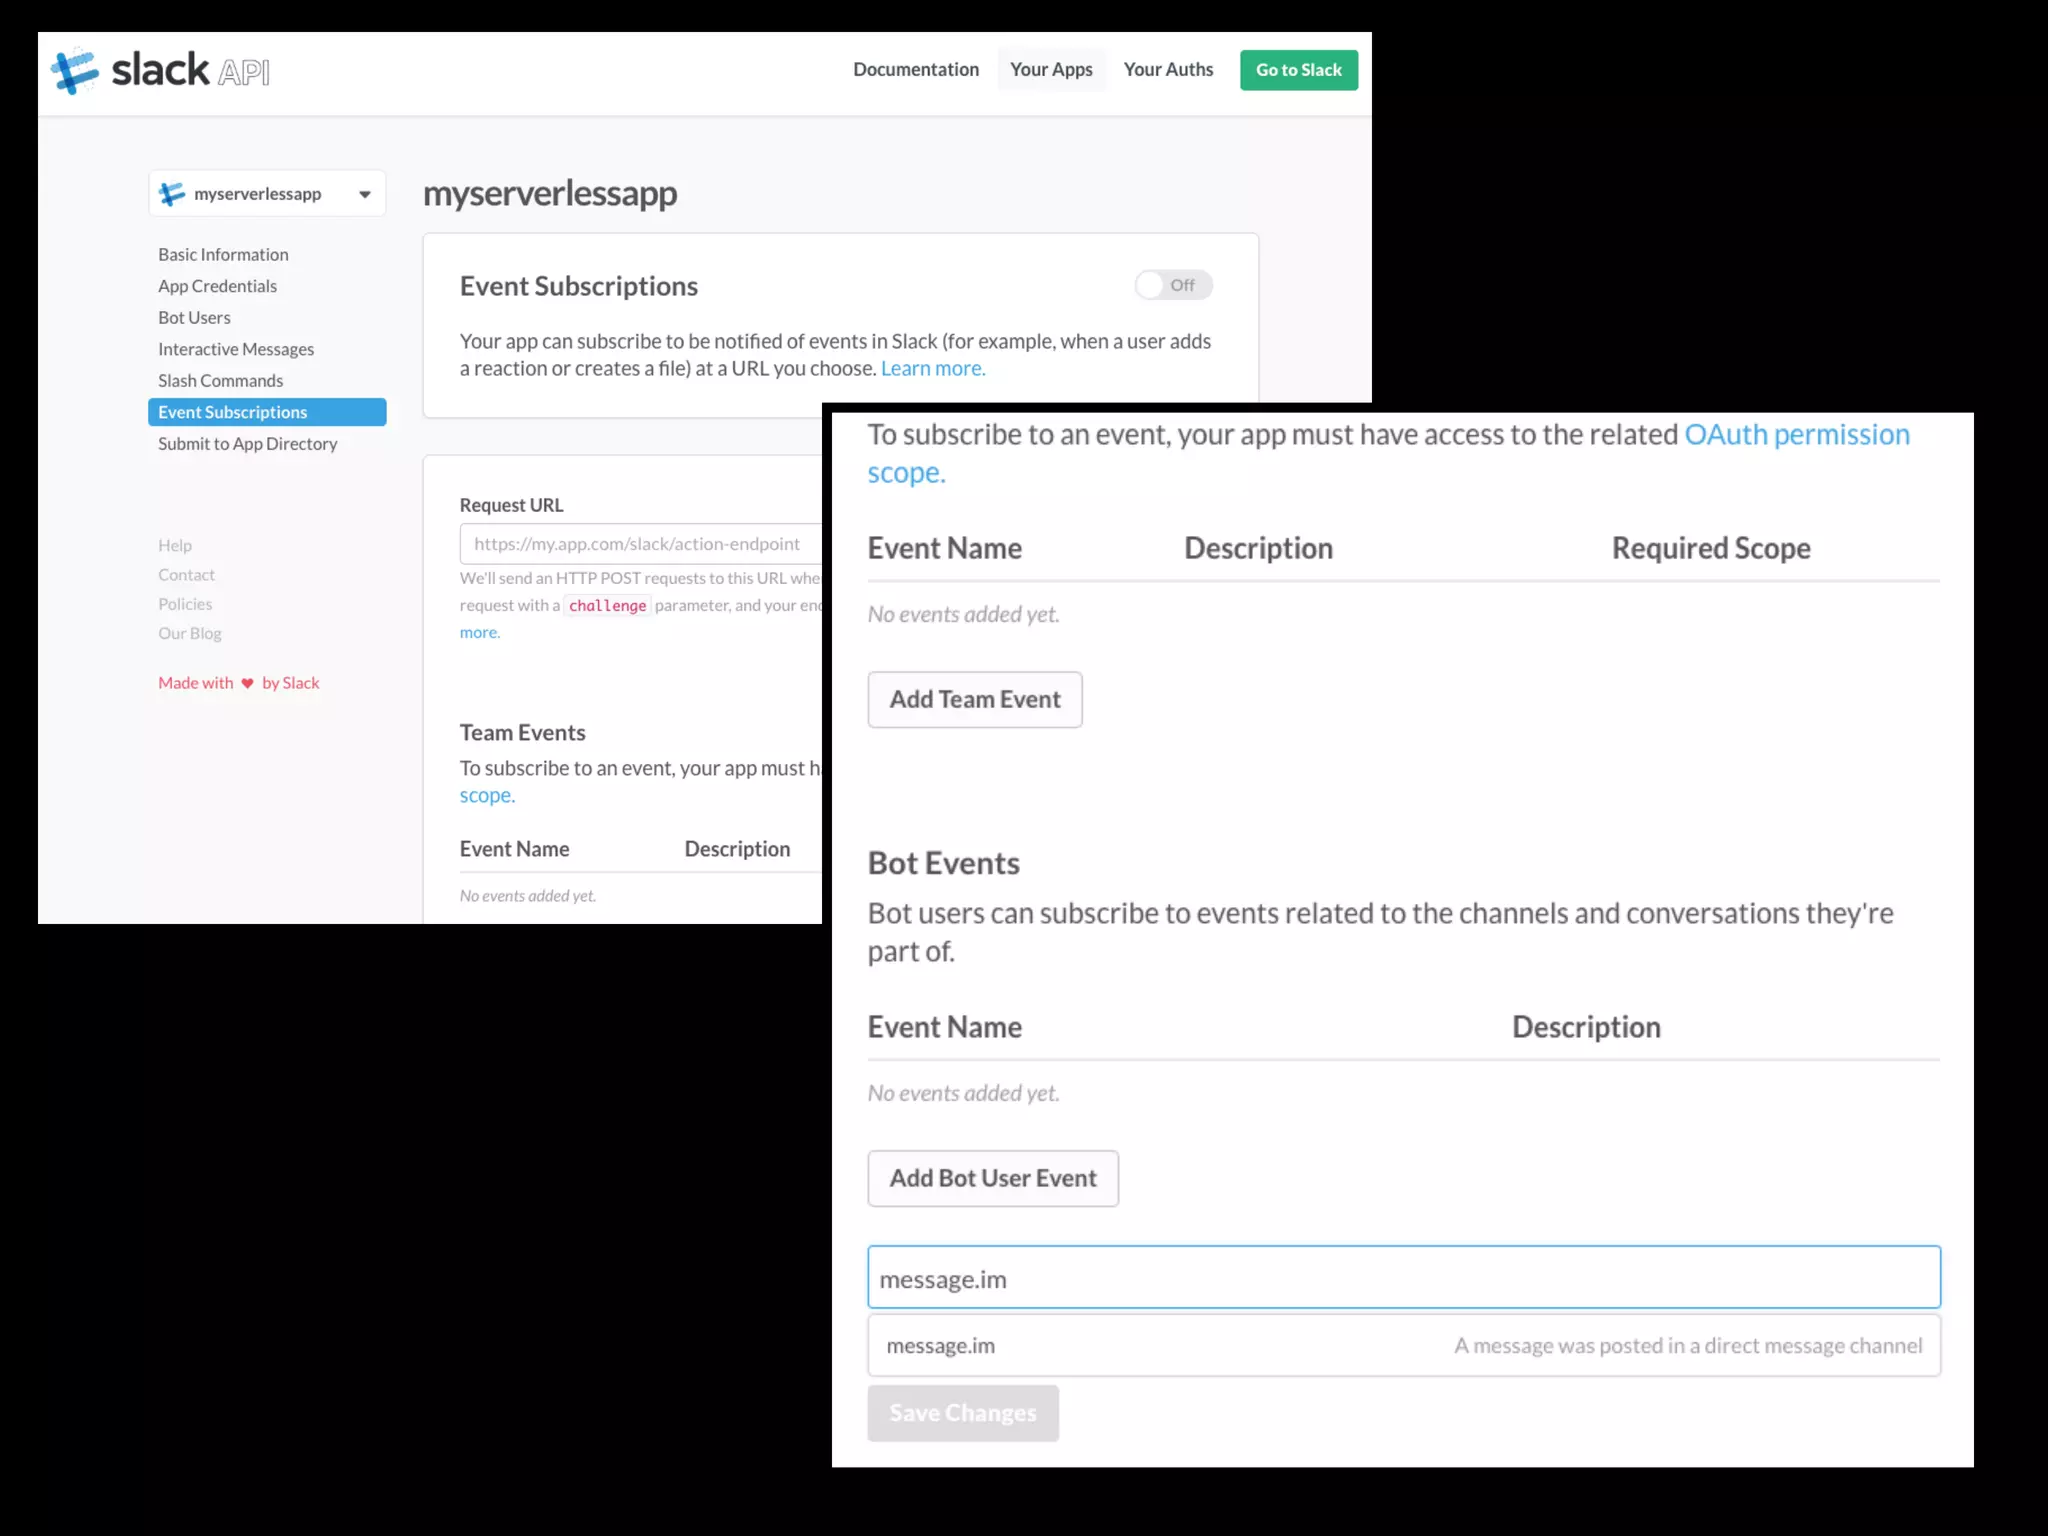Click the myserverlessapp page heading
This screenshot has height=1536, width=2048.
click(x=550, y=193)
